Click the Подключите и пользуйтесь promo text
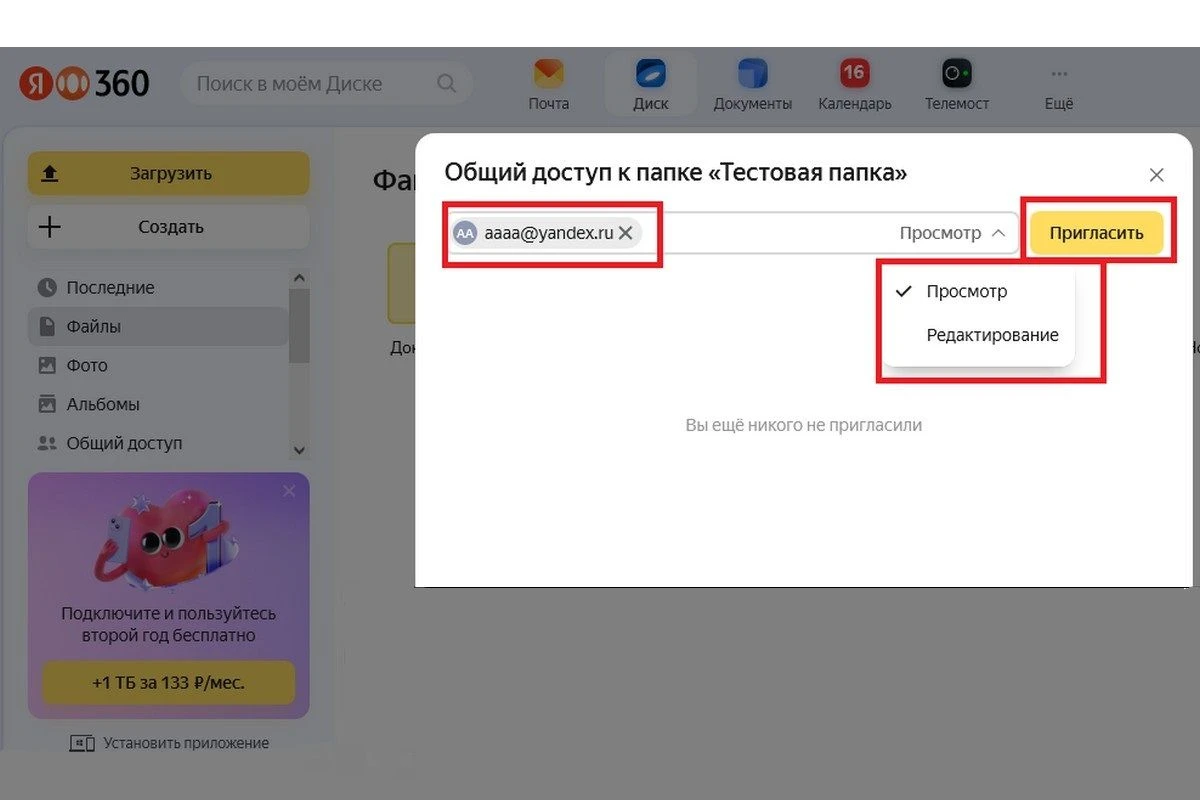Screen dimensions: 1200x800 [x=169, y=624]
